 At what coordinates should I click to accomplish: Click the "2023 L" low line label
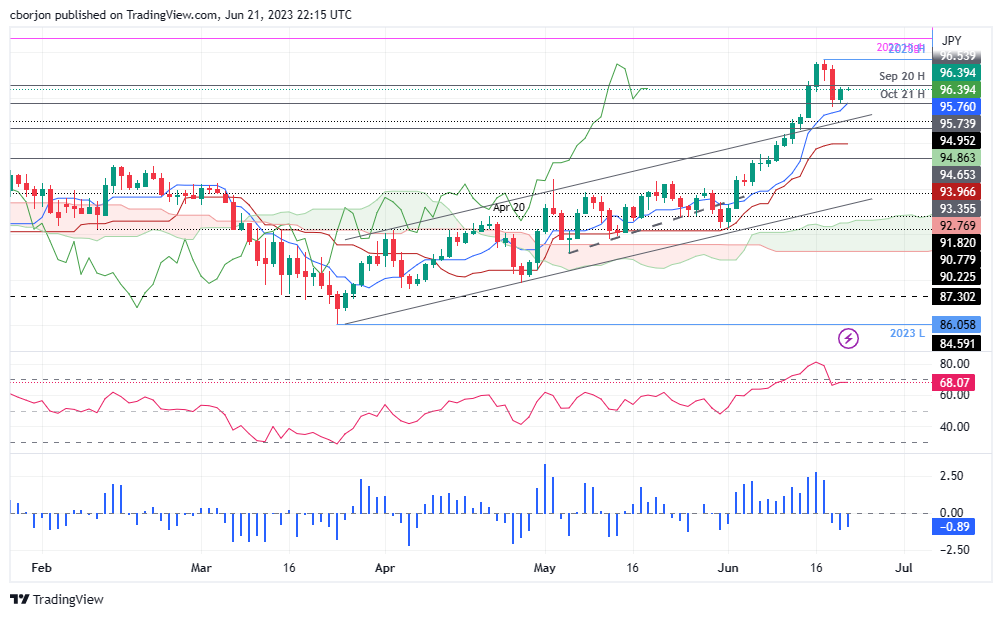907,333
